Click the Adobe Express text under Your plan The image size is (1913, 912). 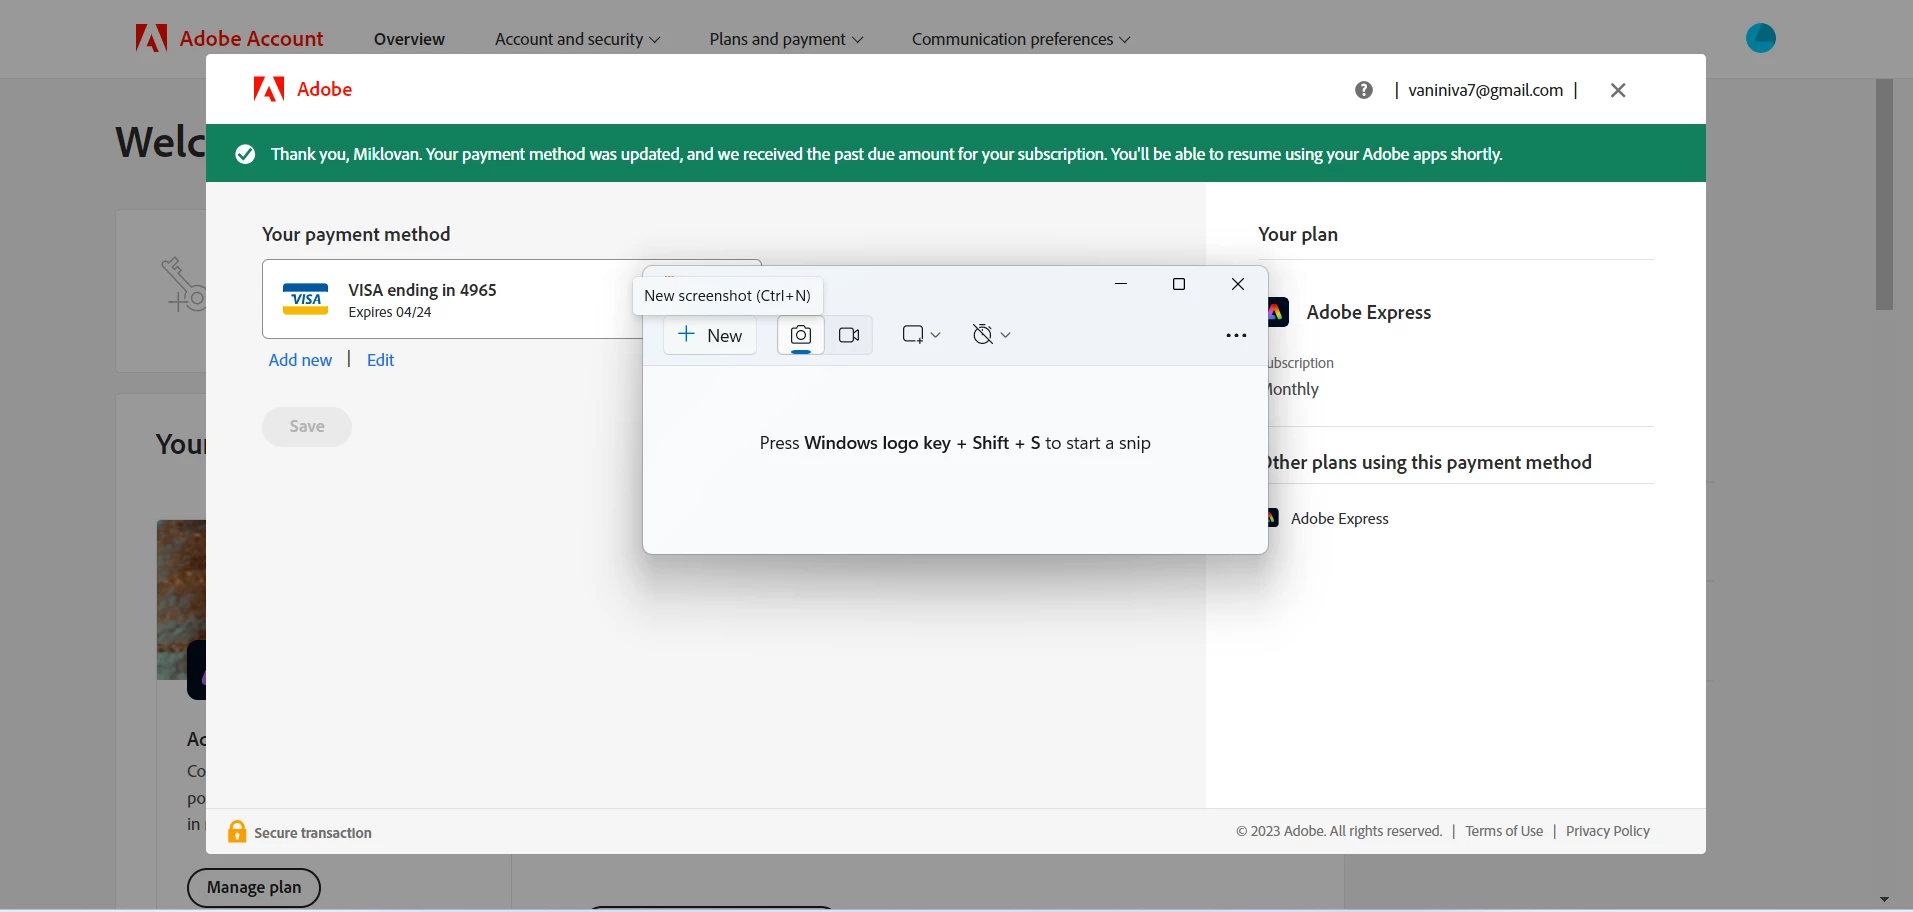(1369, 312)
